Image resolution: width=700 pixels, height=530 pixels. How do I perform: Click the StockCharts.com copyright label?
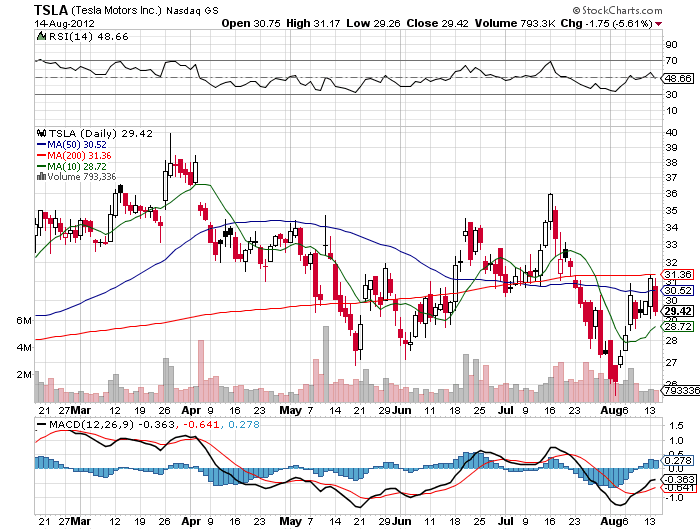click(x=617, y=10)
